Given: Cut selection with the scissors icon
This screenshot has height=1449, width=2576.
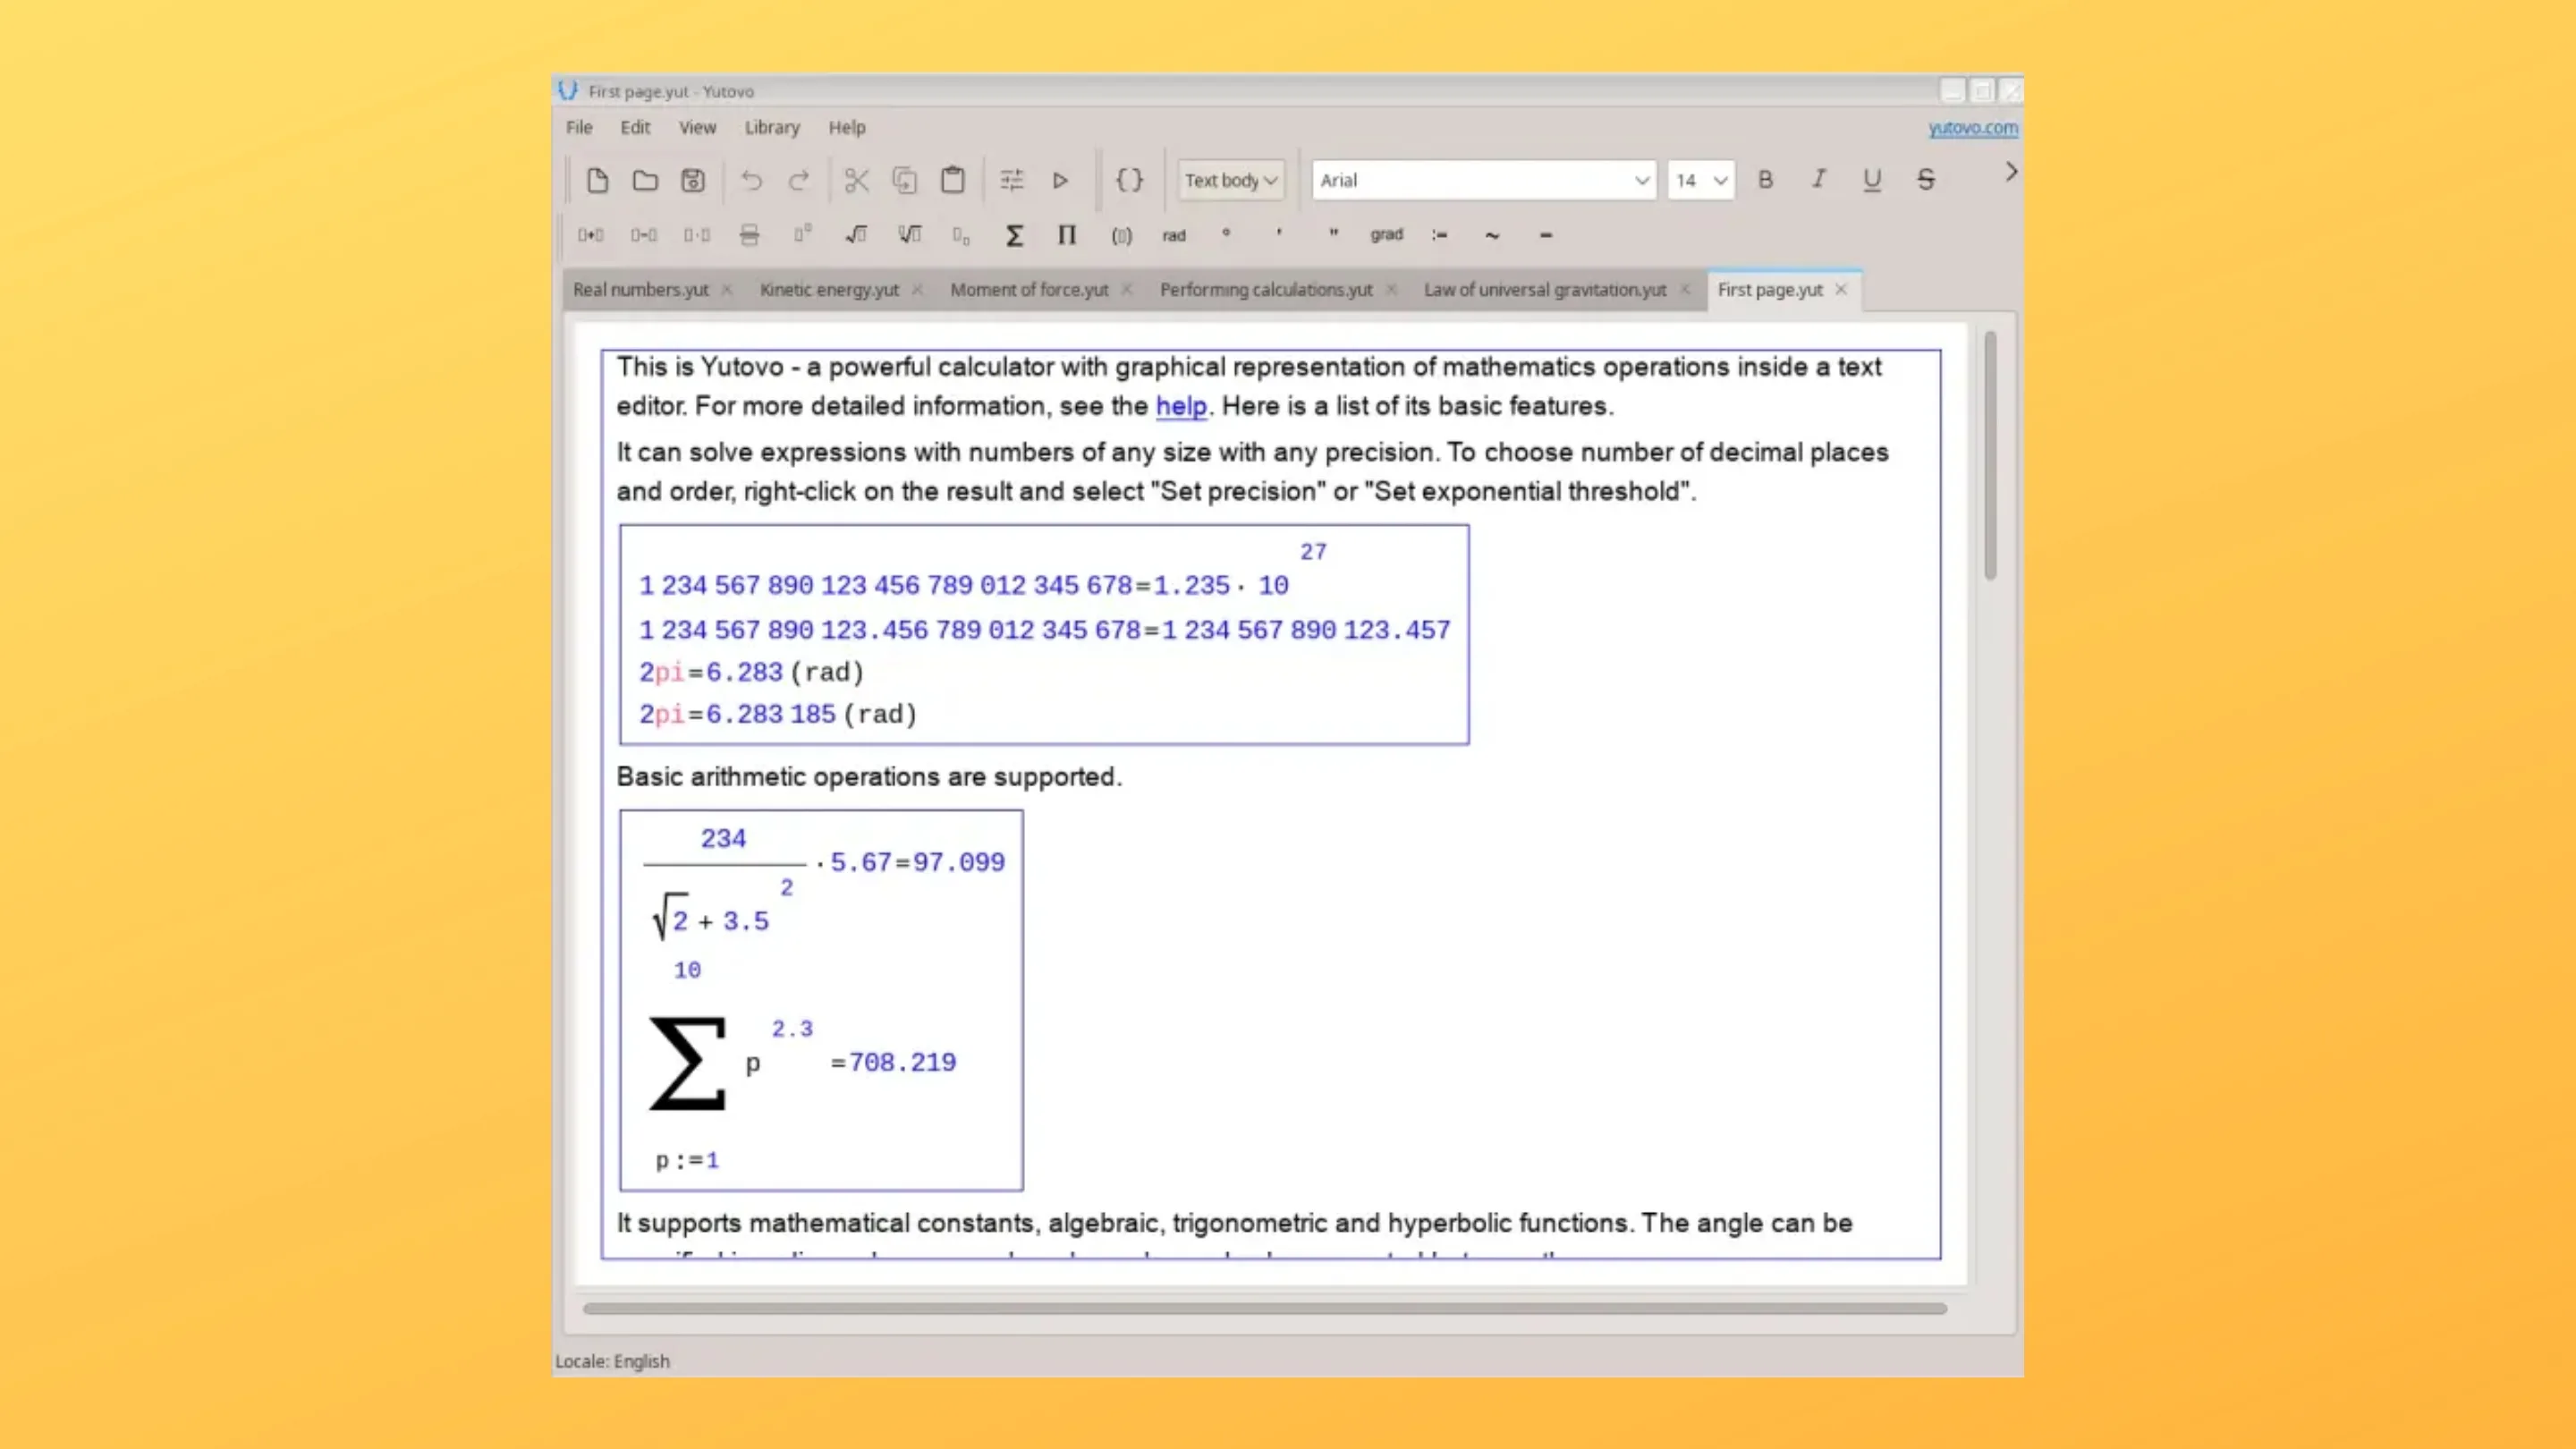Looking at the screenshot, I should coord(857,180).
